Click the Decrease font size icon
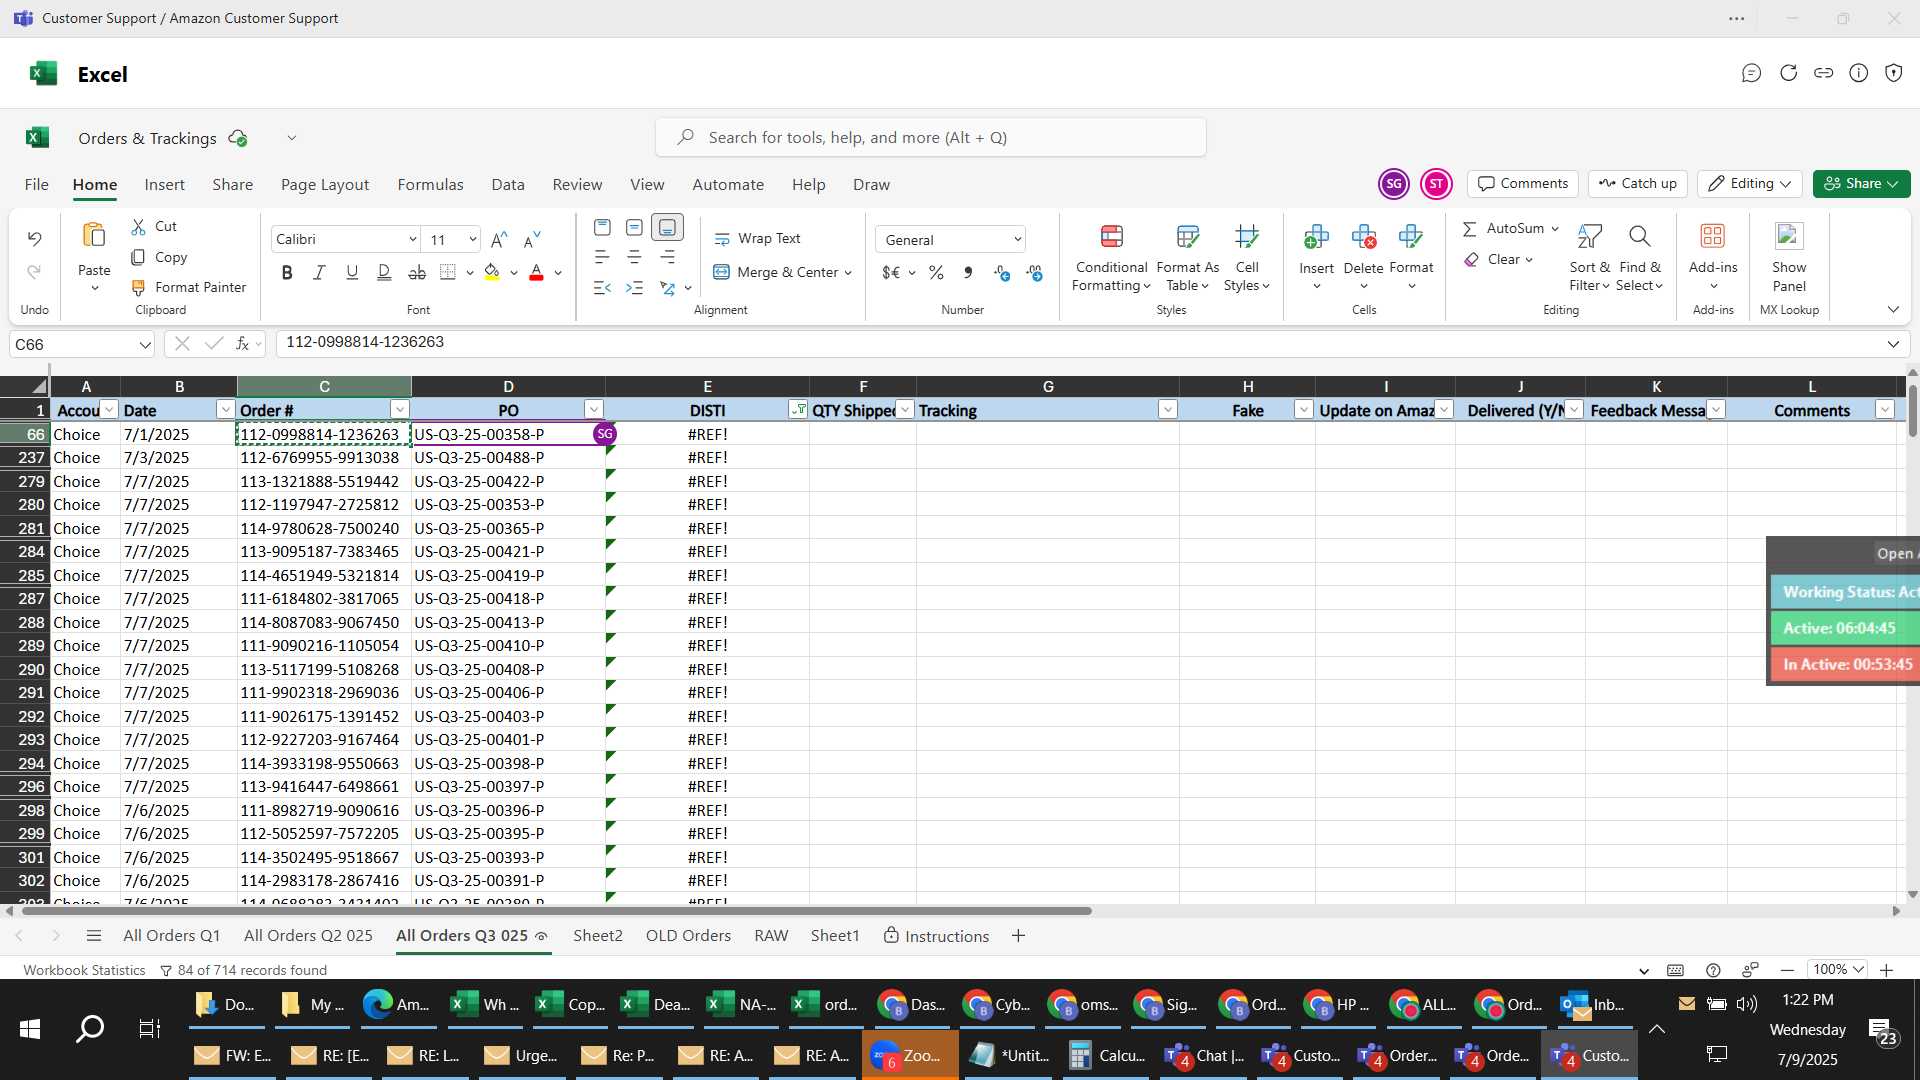 [x=532, y=239]
